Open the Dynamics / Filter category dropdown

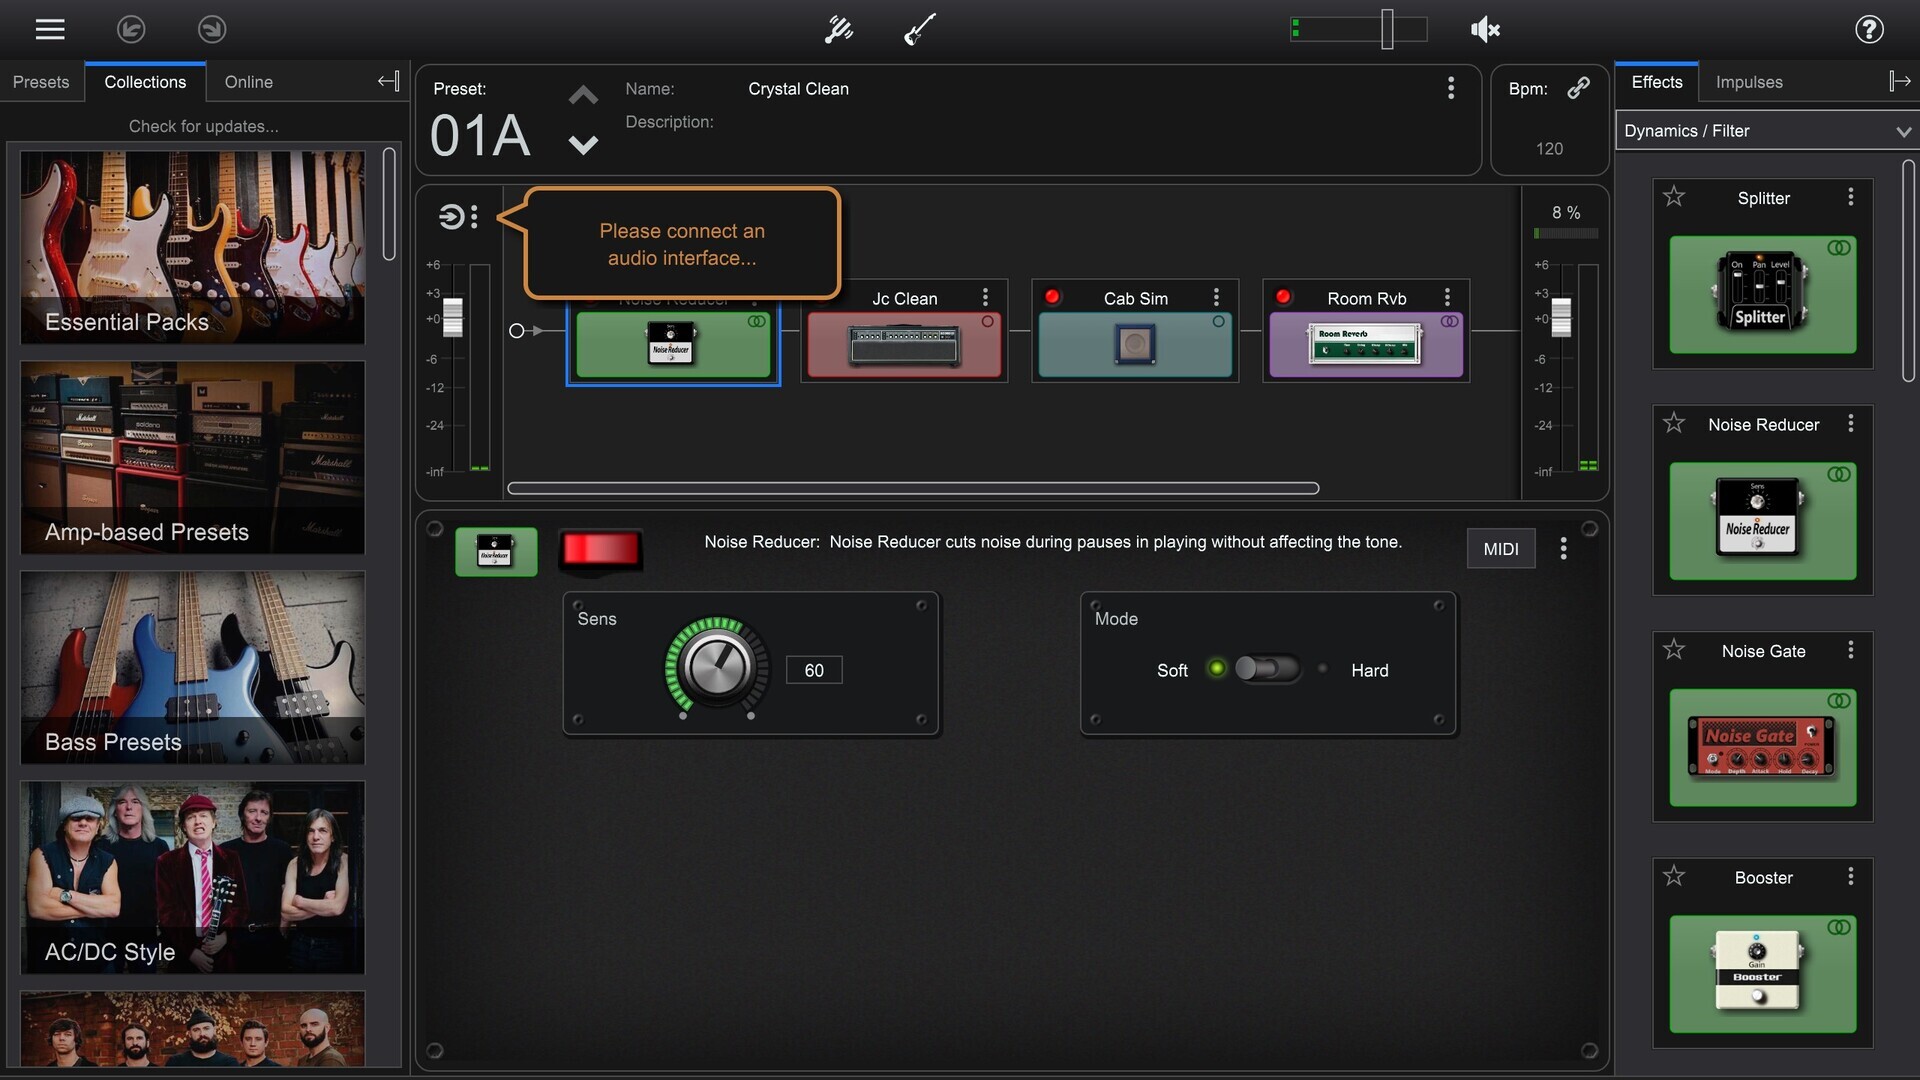(1767, 131)
